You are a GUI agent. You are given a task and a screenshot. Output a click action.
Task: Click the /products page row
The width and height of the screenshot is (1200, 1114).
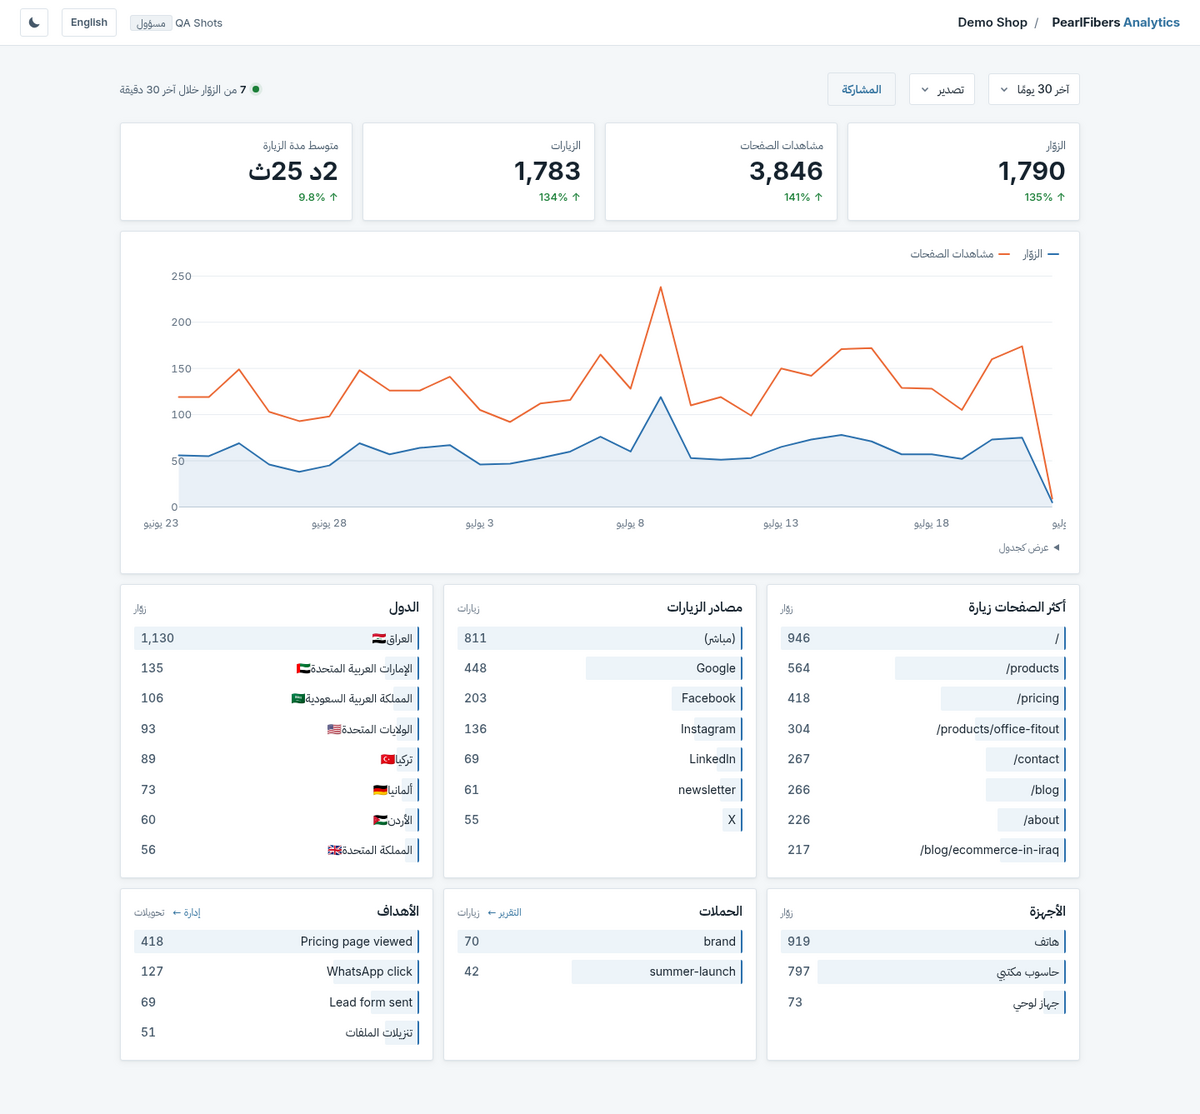point(923,668)
